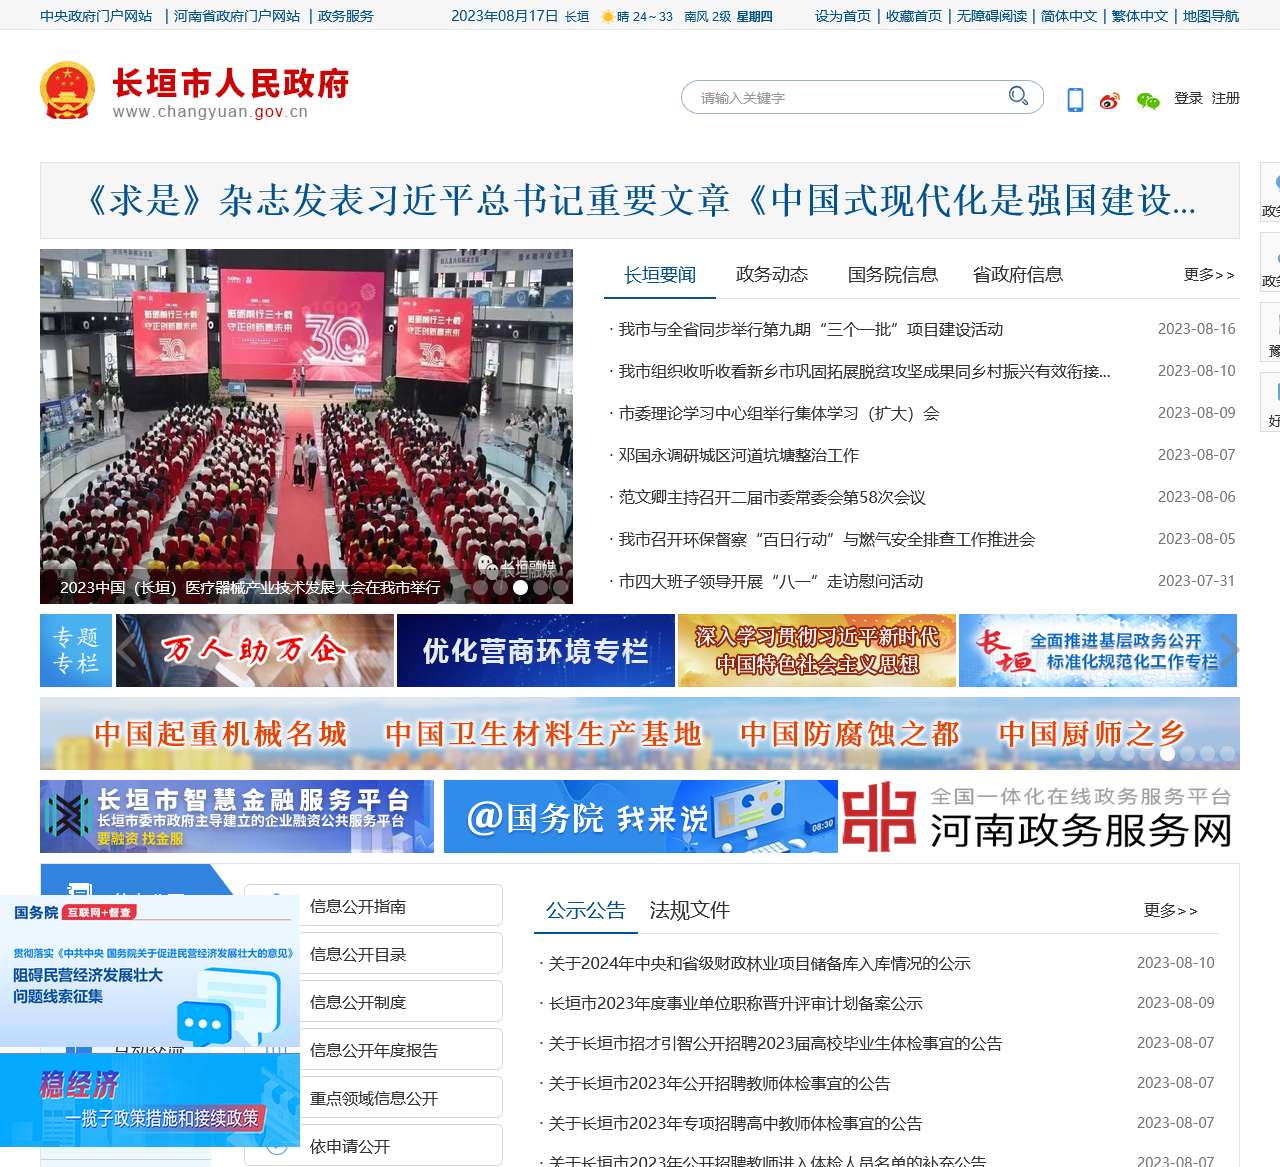Image resolution: width=1280 pixels, height=1167 pixels.
Task: Switch to the 法规文件 tab
Action: 690,911
